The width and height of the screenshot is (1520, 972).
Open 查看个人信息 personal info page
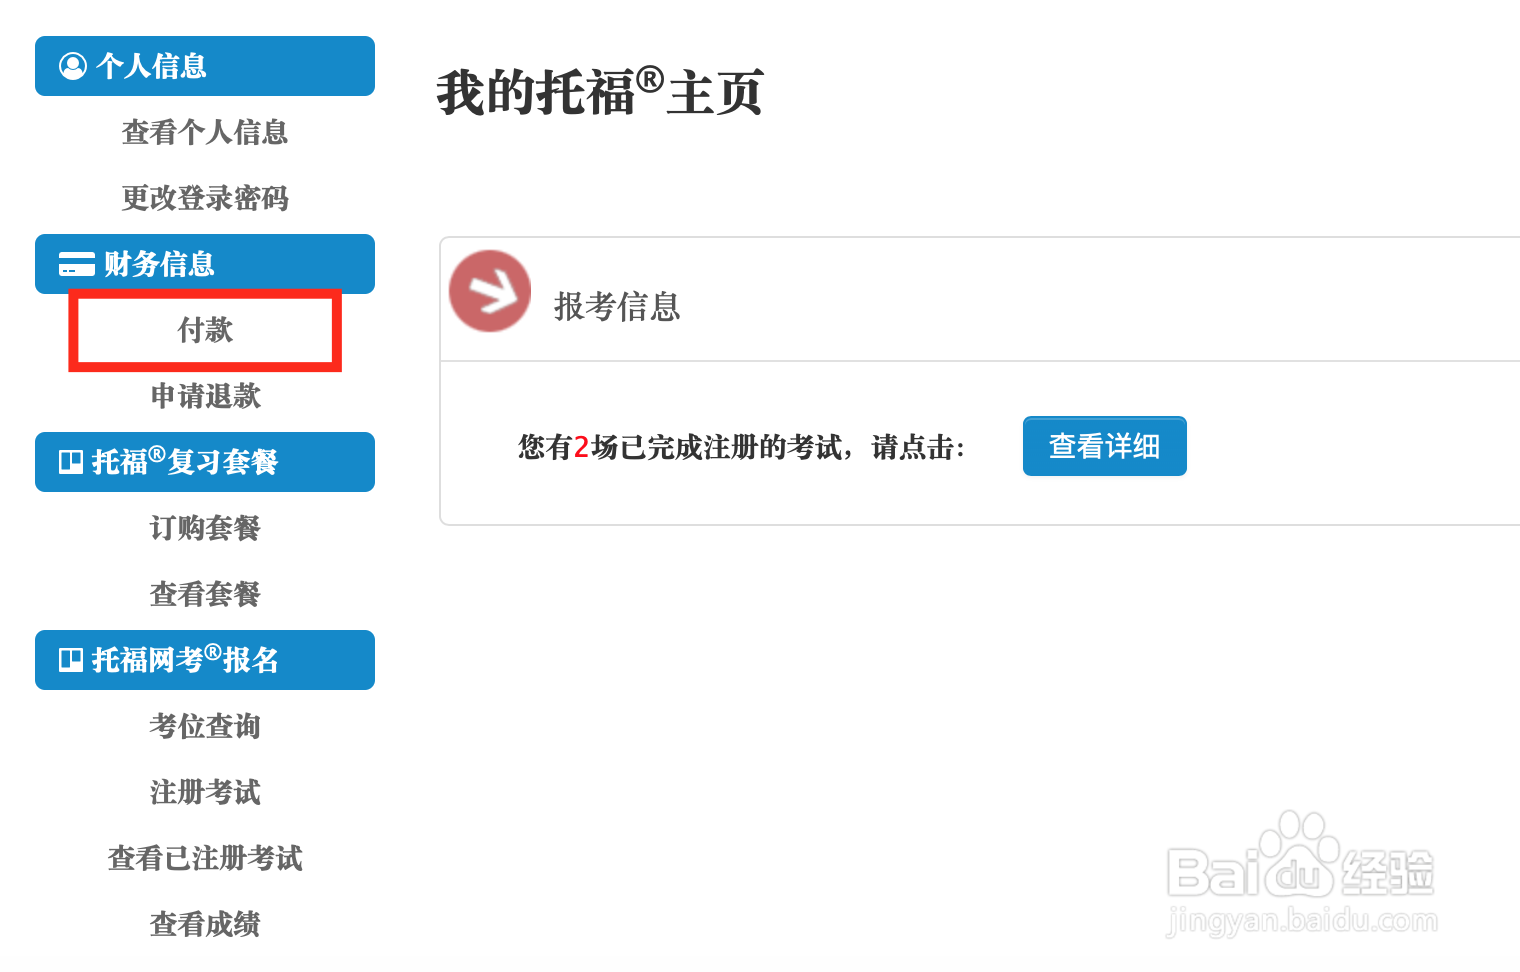(x=204, y=132)
